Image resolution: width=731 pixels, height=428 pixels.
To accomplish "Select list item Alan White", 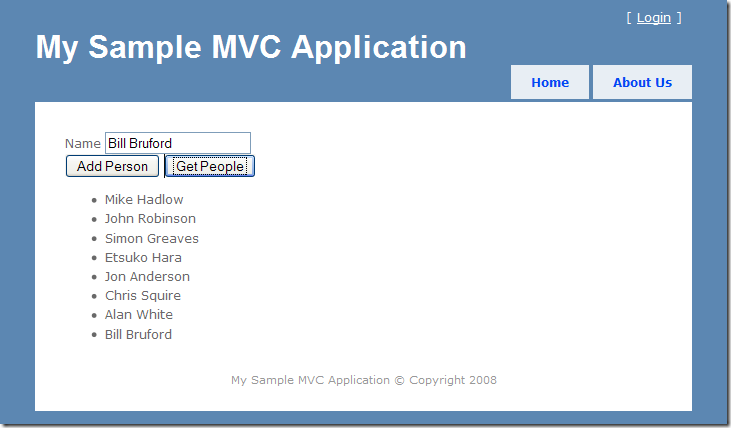I will click(138, 315).
